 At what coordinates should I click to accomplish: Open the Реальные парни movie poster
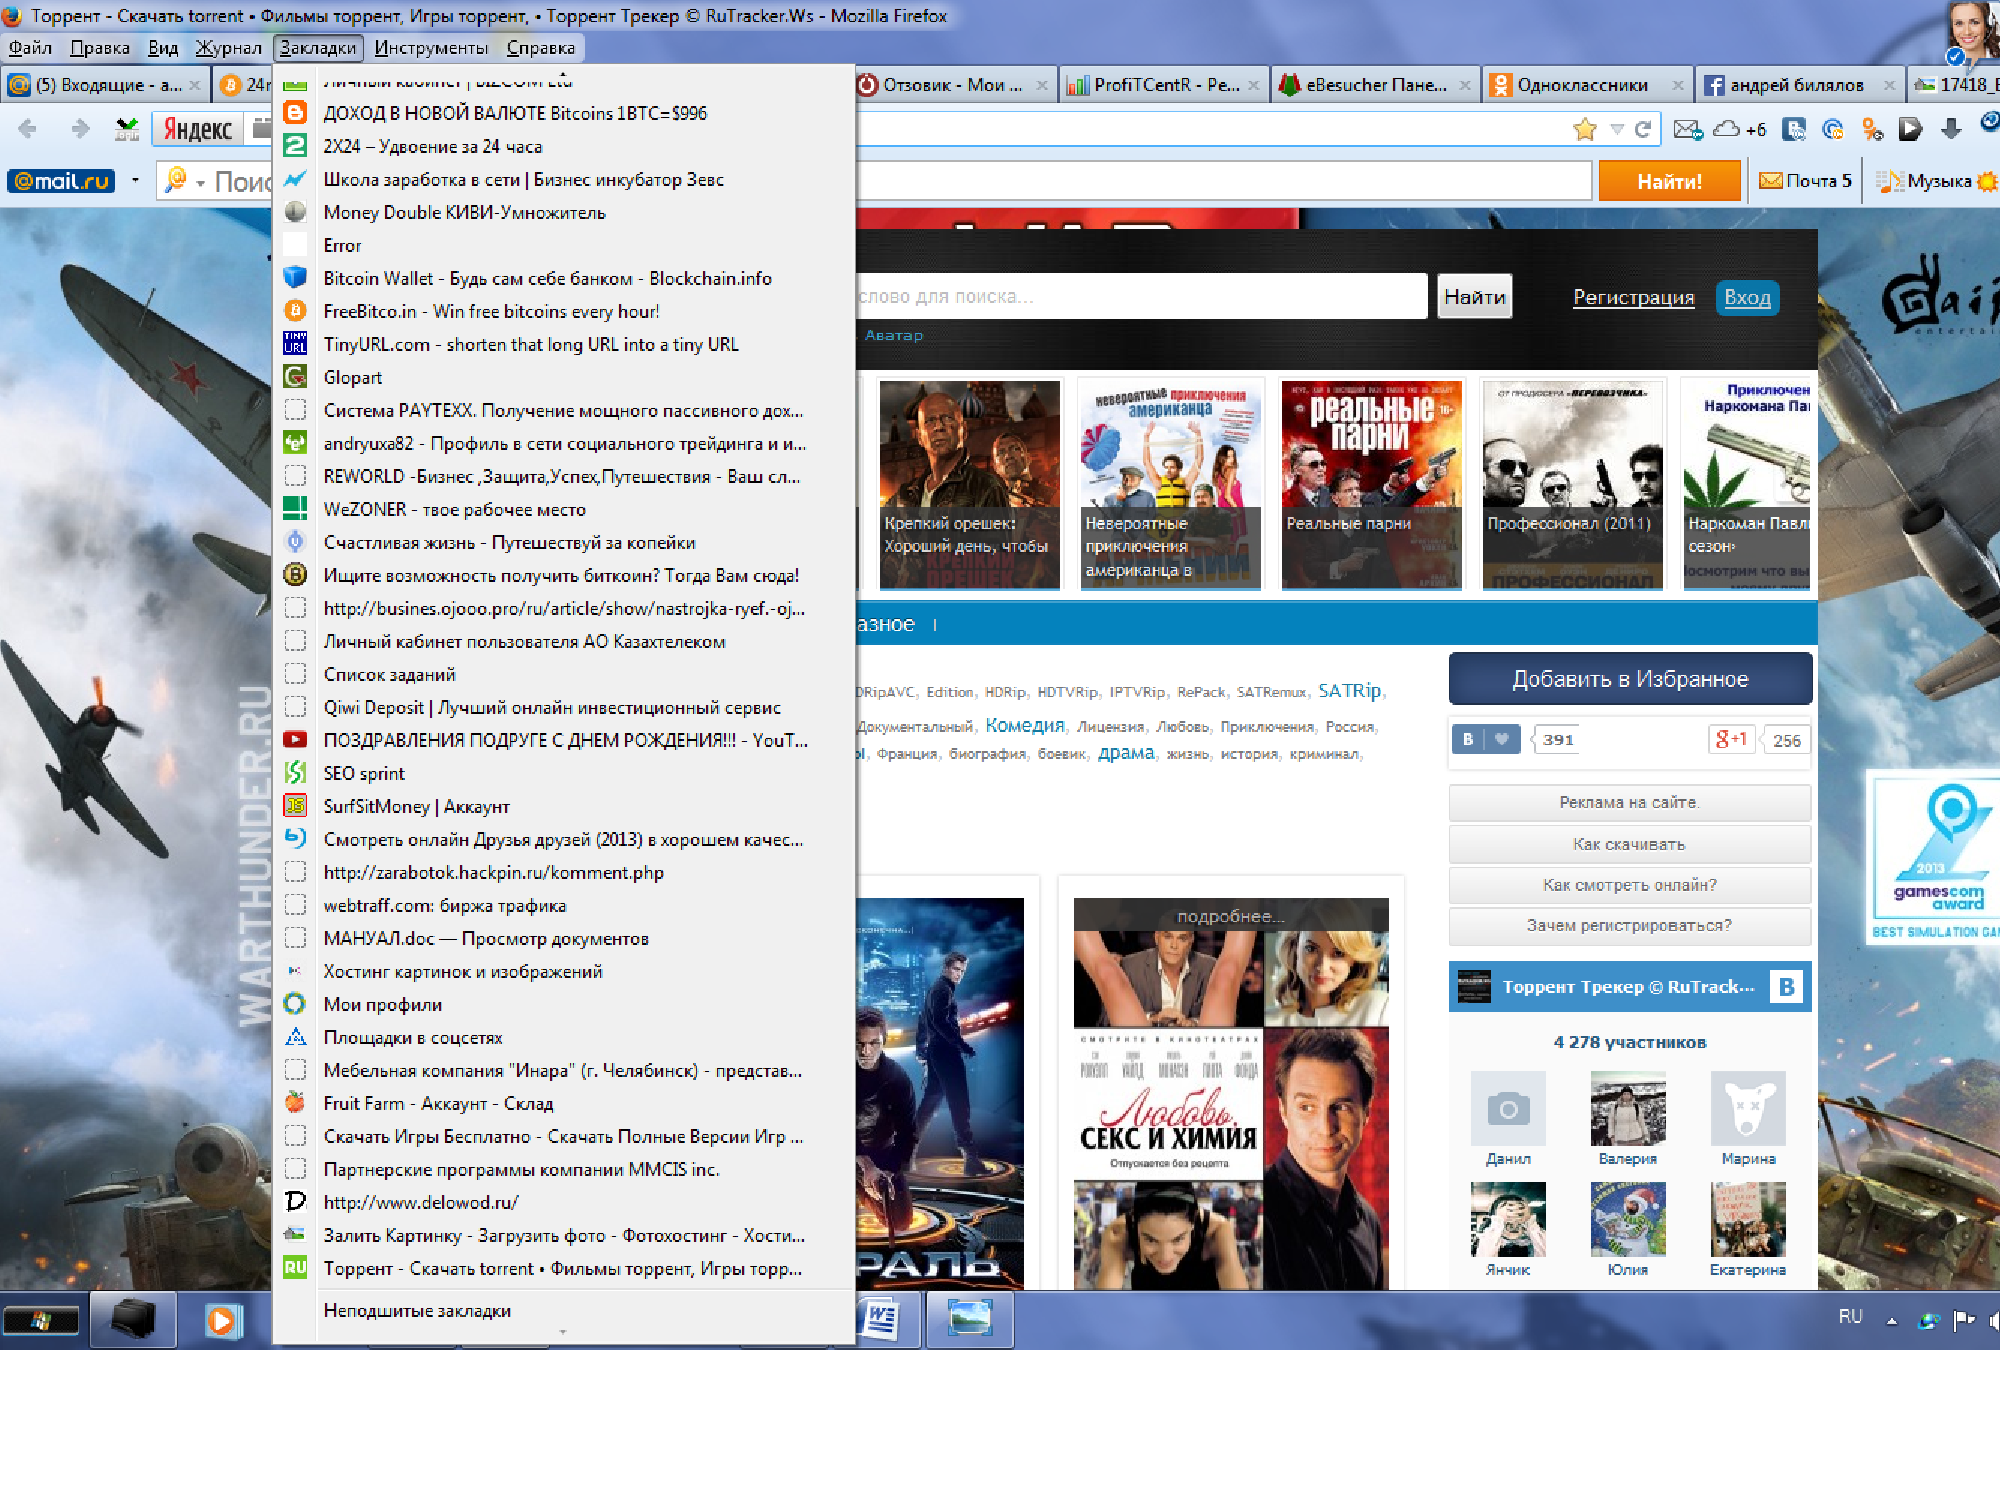pos(1371,485)
